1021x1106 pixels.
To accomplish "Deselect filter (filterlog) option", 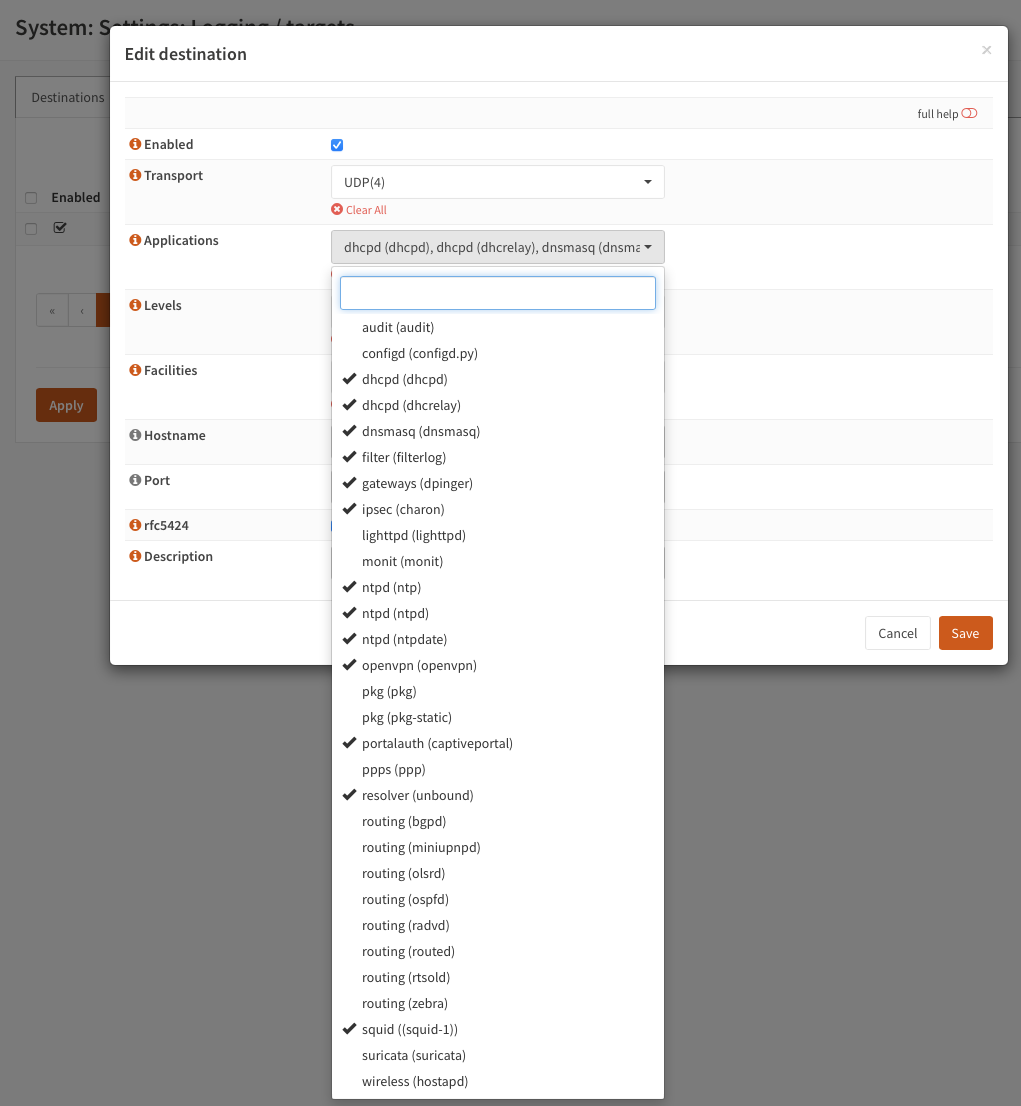I will pos(497,457).
